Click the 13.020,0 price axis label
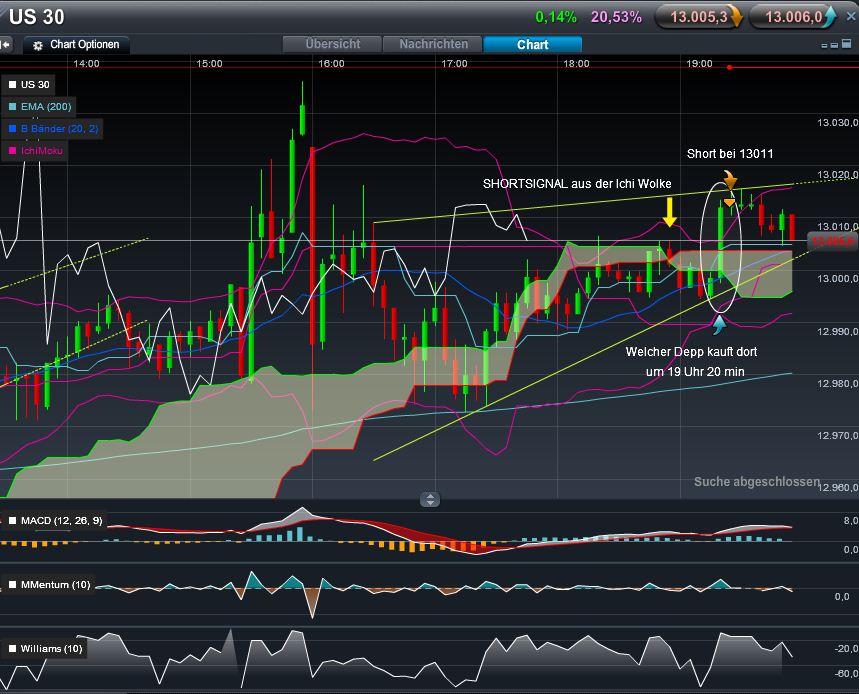This screenshot has height=694, width=859. (x=838, y=175)
